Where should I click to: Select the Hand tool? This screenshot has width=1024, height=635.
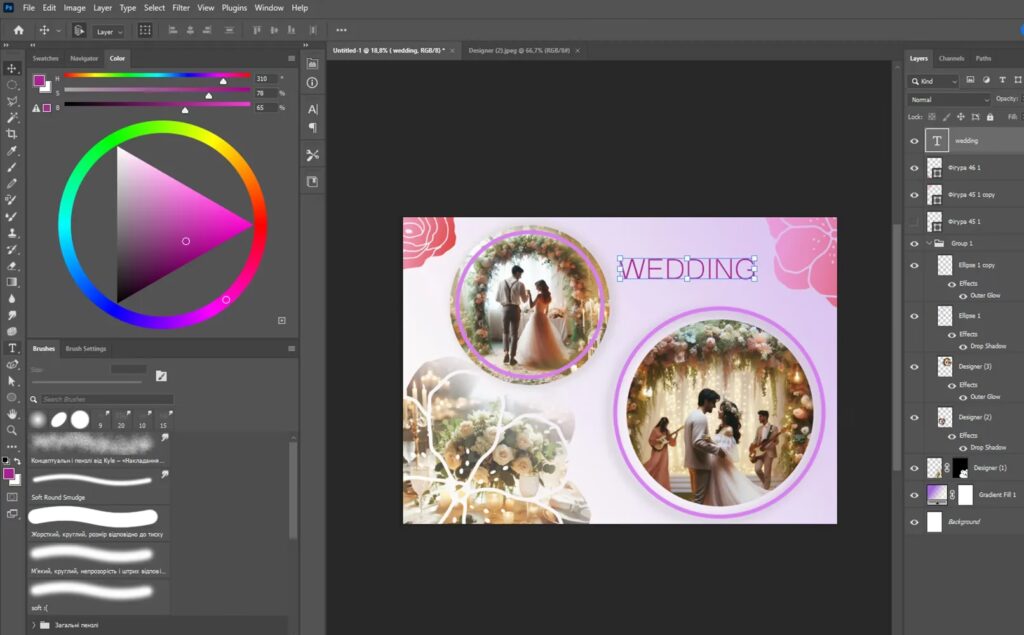coord(12,413)
